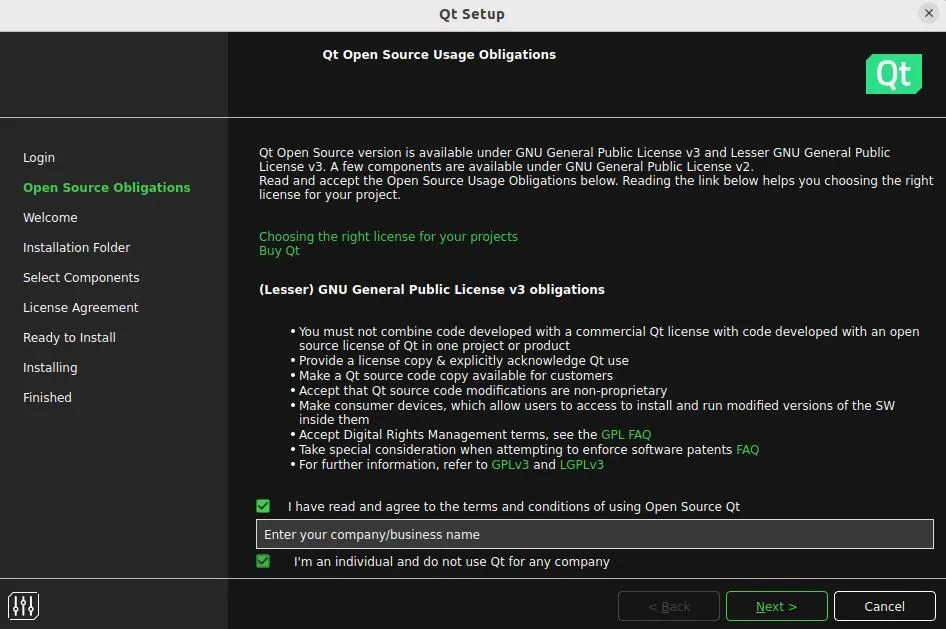Open Choosing the right license for your projects
946x629 pixels.
click(388, 236)
